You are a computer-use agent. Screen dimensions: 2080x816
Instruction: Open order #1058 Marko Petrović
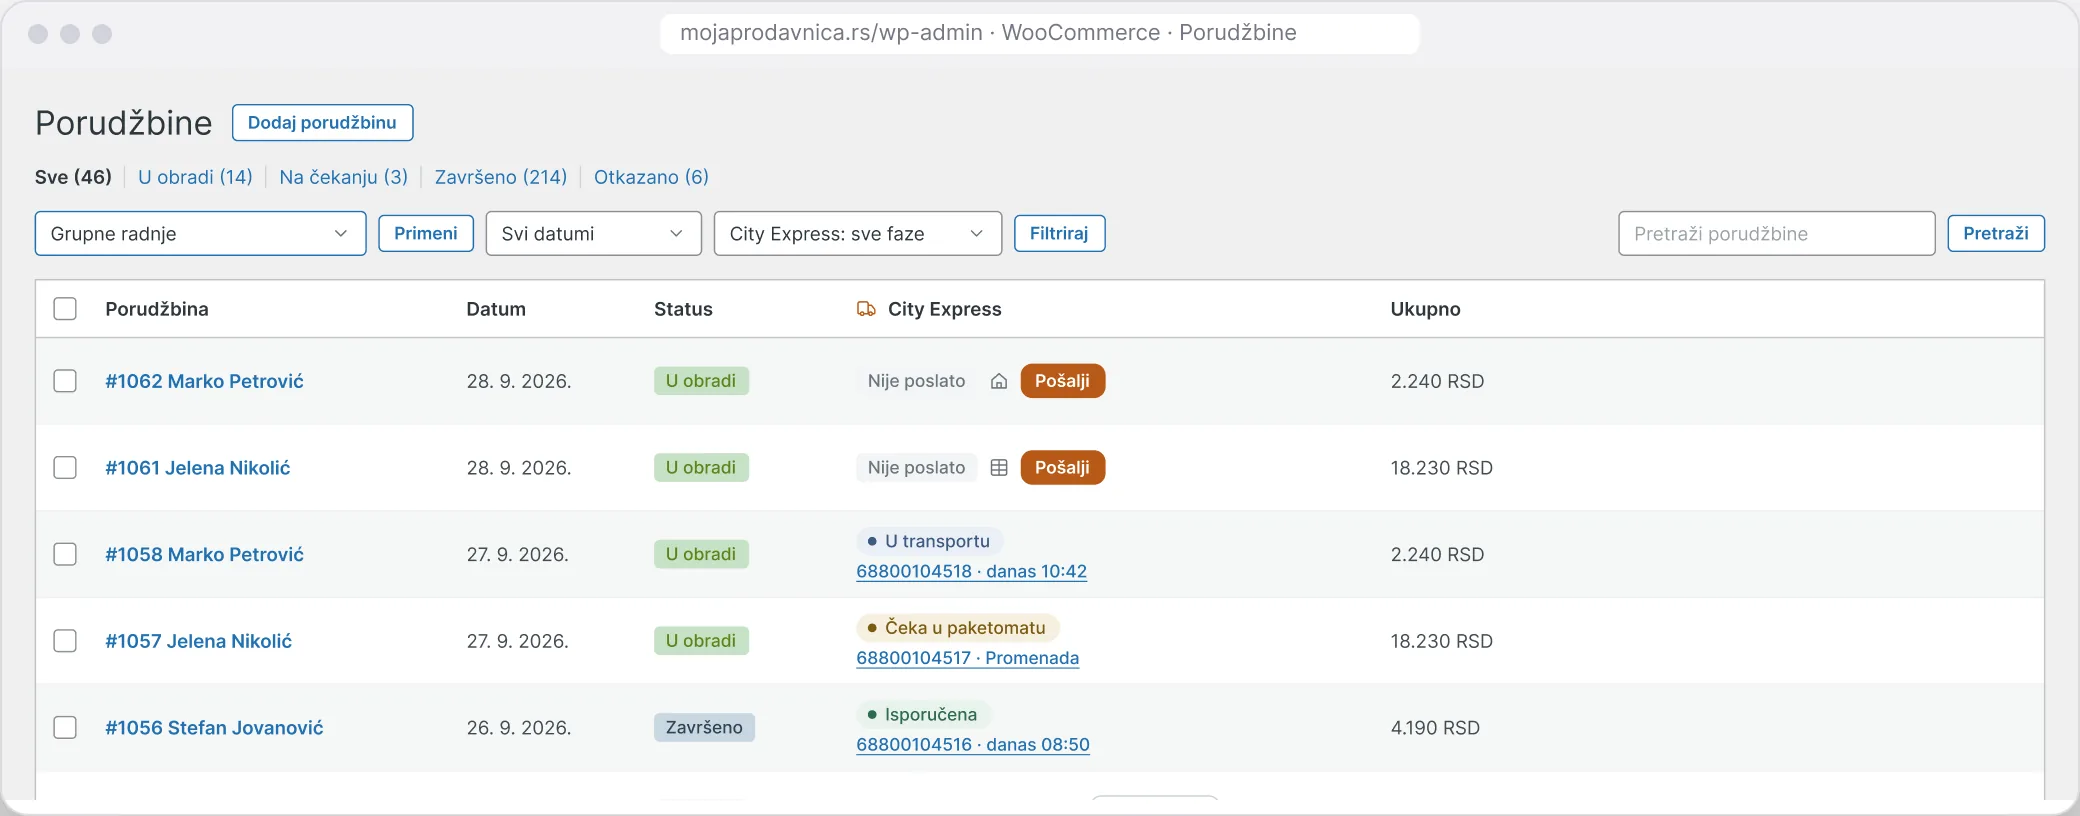204,554
